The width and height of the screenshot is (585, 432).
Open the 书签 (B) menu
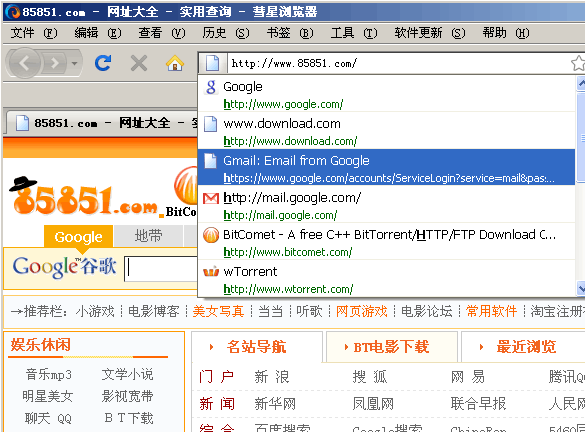[x=290, y=33]
